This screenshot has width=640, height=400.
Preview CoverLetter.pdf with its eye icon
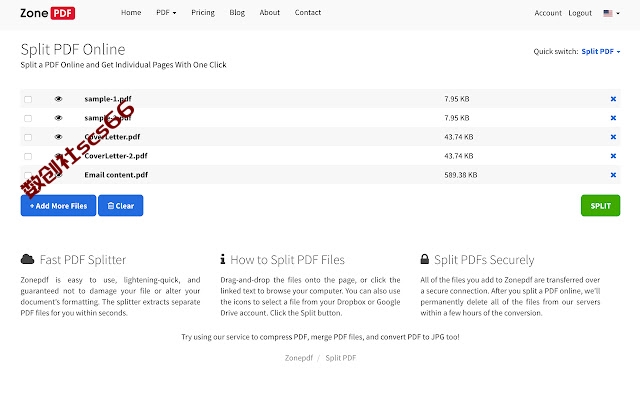pos(58,137)
